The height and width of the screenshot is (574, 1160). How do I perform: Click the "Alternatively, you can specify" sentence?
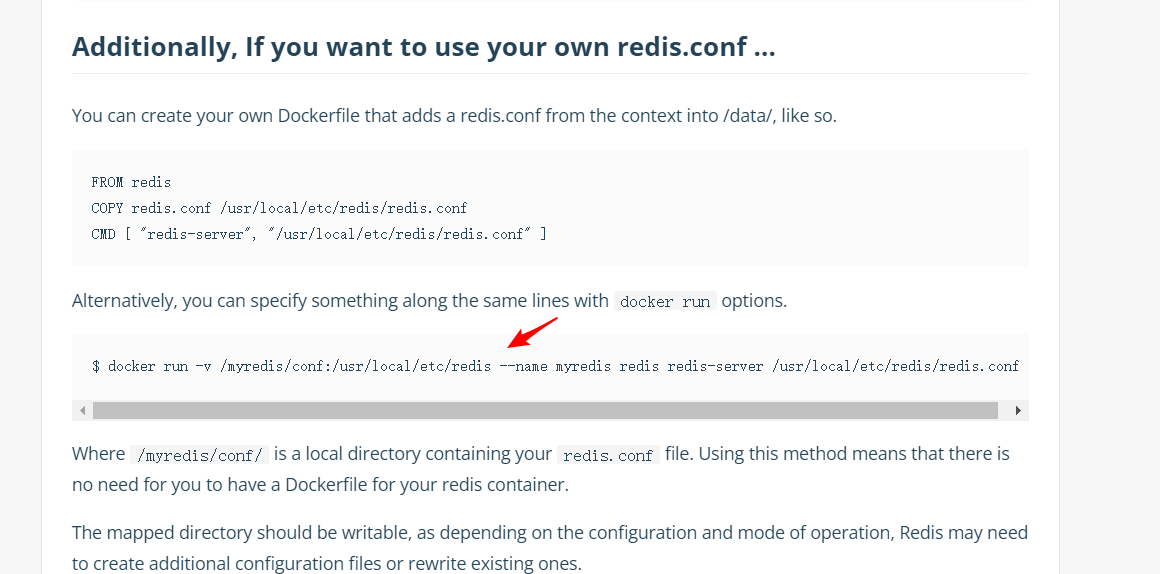[x=340, y=301]
